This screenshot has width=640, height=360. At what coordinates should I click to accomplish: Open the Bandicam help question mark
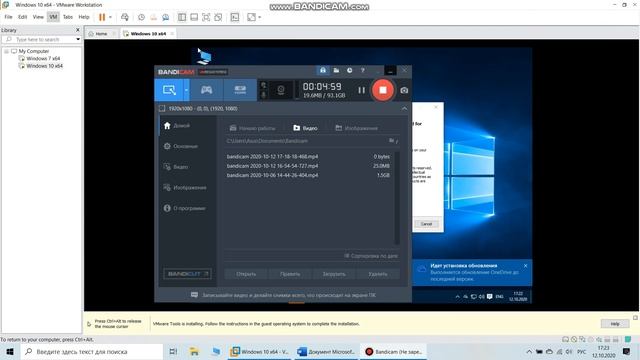tap(362, 71)
